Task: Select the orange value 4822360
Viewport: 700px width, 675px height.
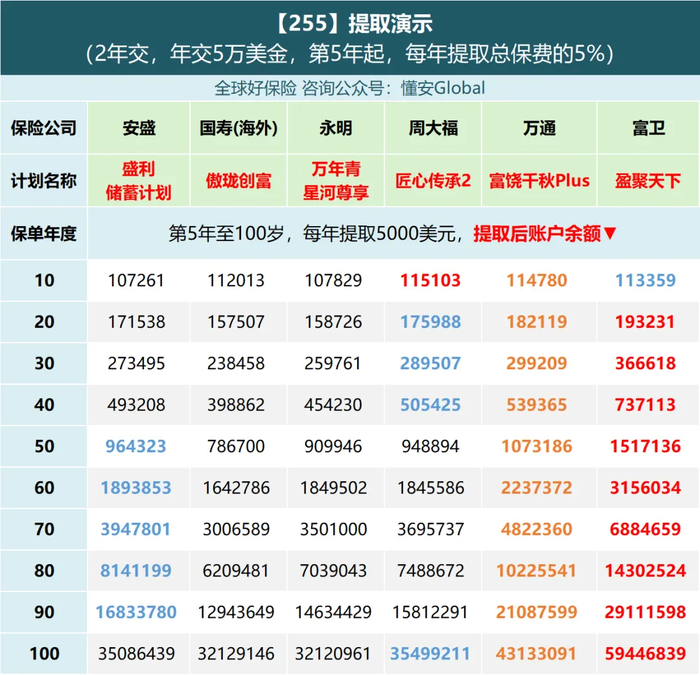Action: (537, 529)
